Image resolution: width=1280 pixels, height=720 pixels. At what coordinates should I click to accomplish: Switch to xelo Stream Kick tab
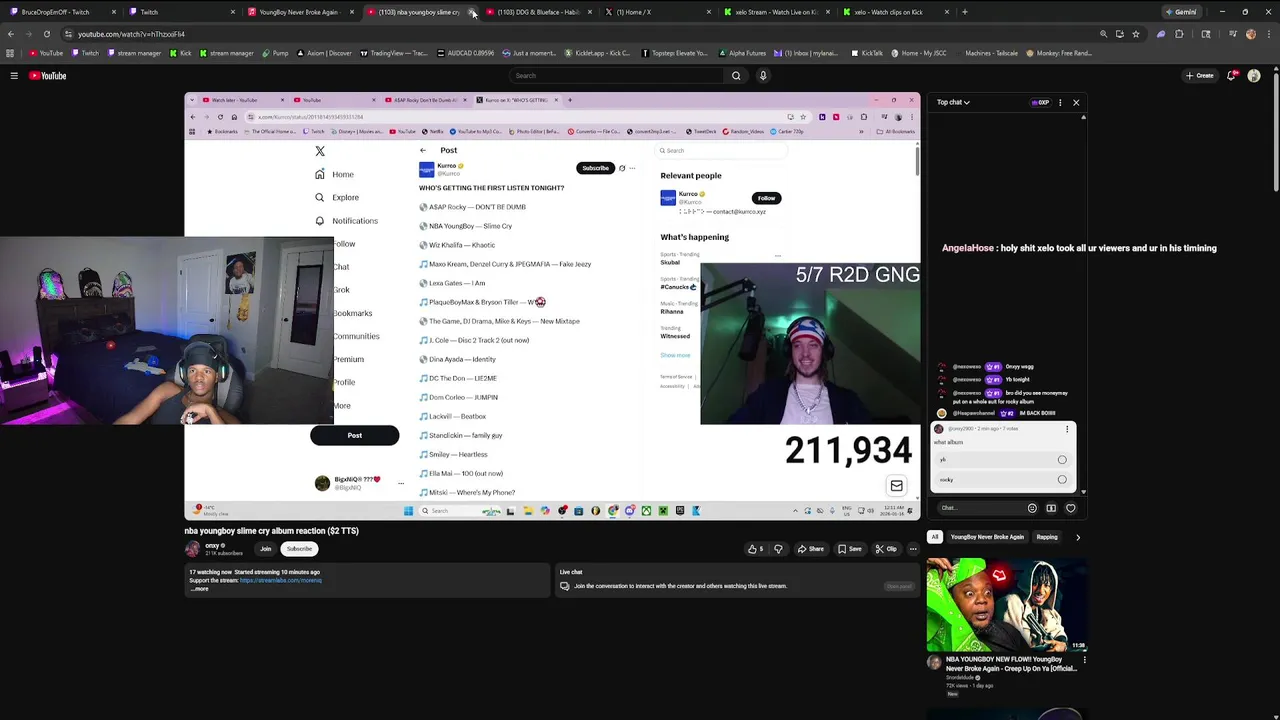tap(776, 12)
